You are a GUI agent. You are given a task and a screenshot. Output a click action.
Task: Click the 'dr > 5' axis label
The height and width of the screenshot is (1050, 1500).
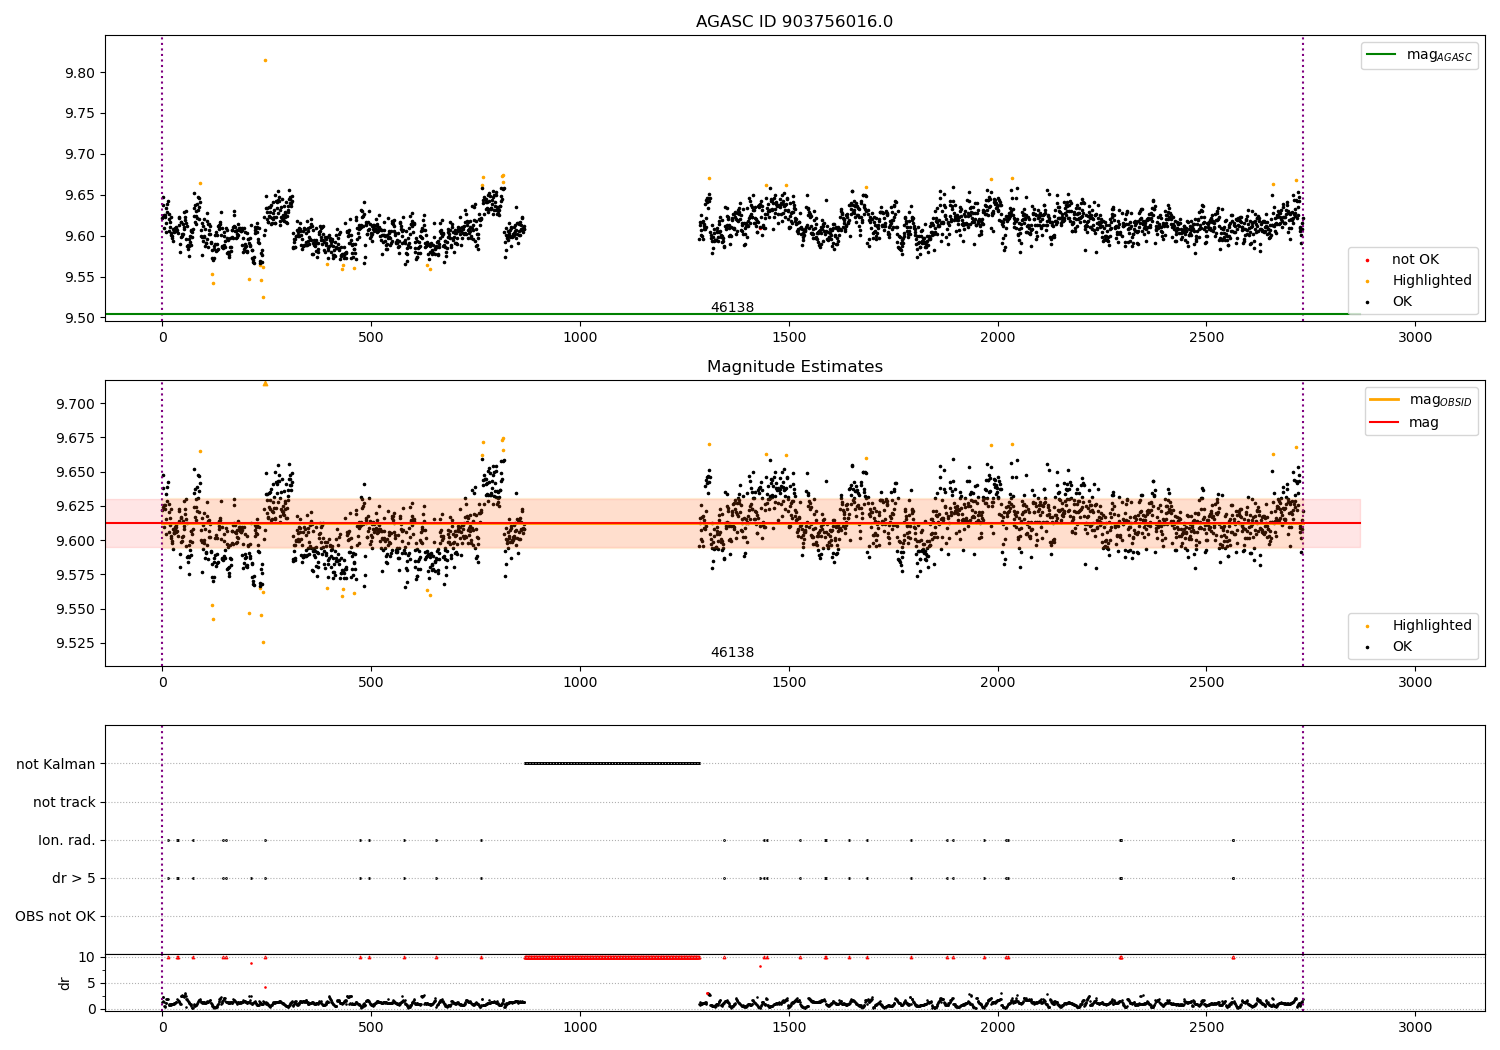pyautogui.click(x=74, y=878)
